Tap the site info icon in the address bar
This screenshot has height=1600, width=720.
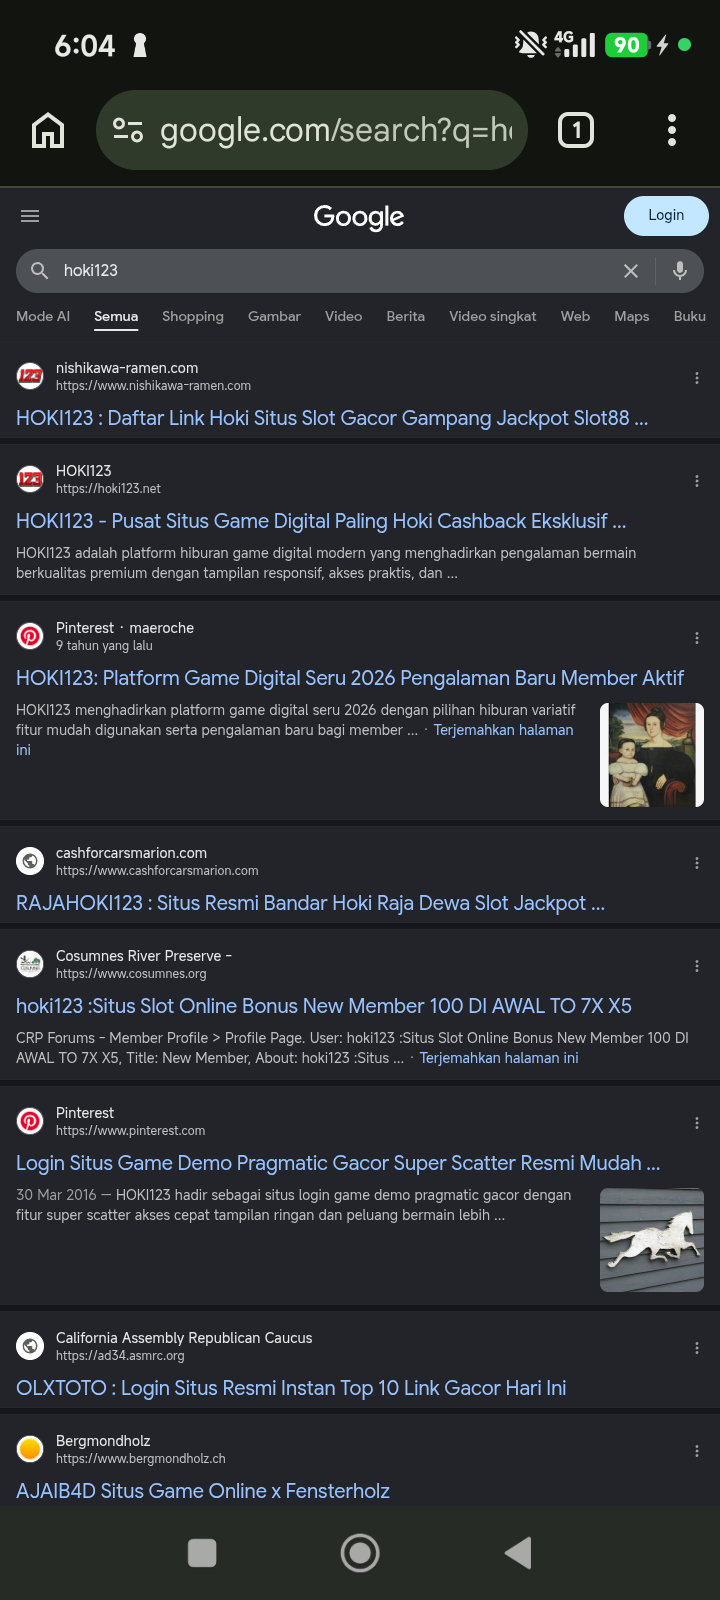coord(128,130)
